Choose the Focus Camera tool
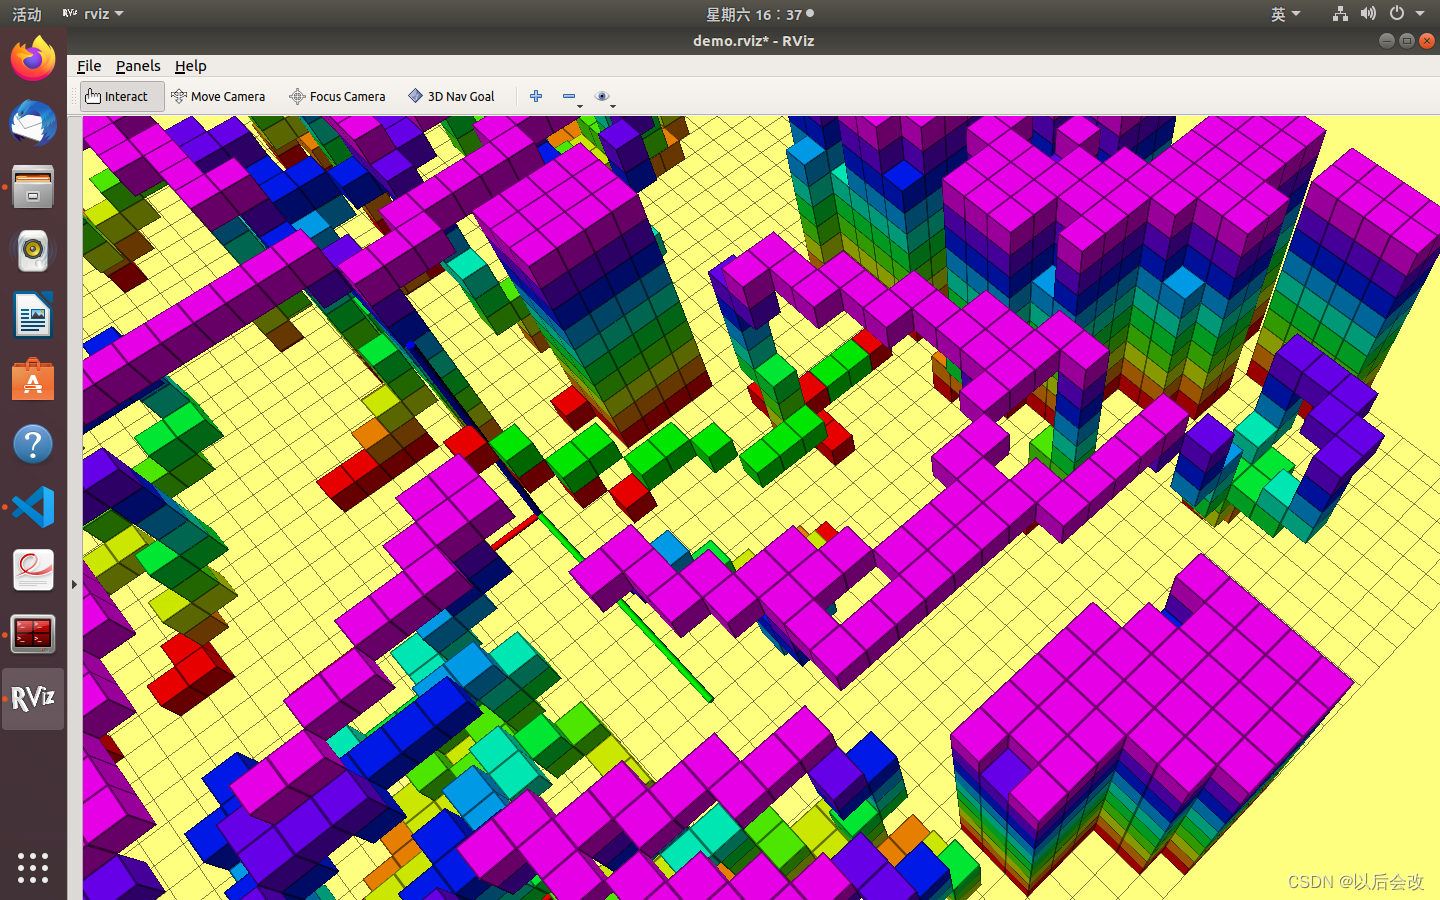Screen dimensions: 1440x900 tap(337, 96)
